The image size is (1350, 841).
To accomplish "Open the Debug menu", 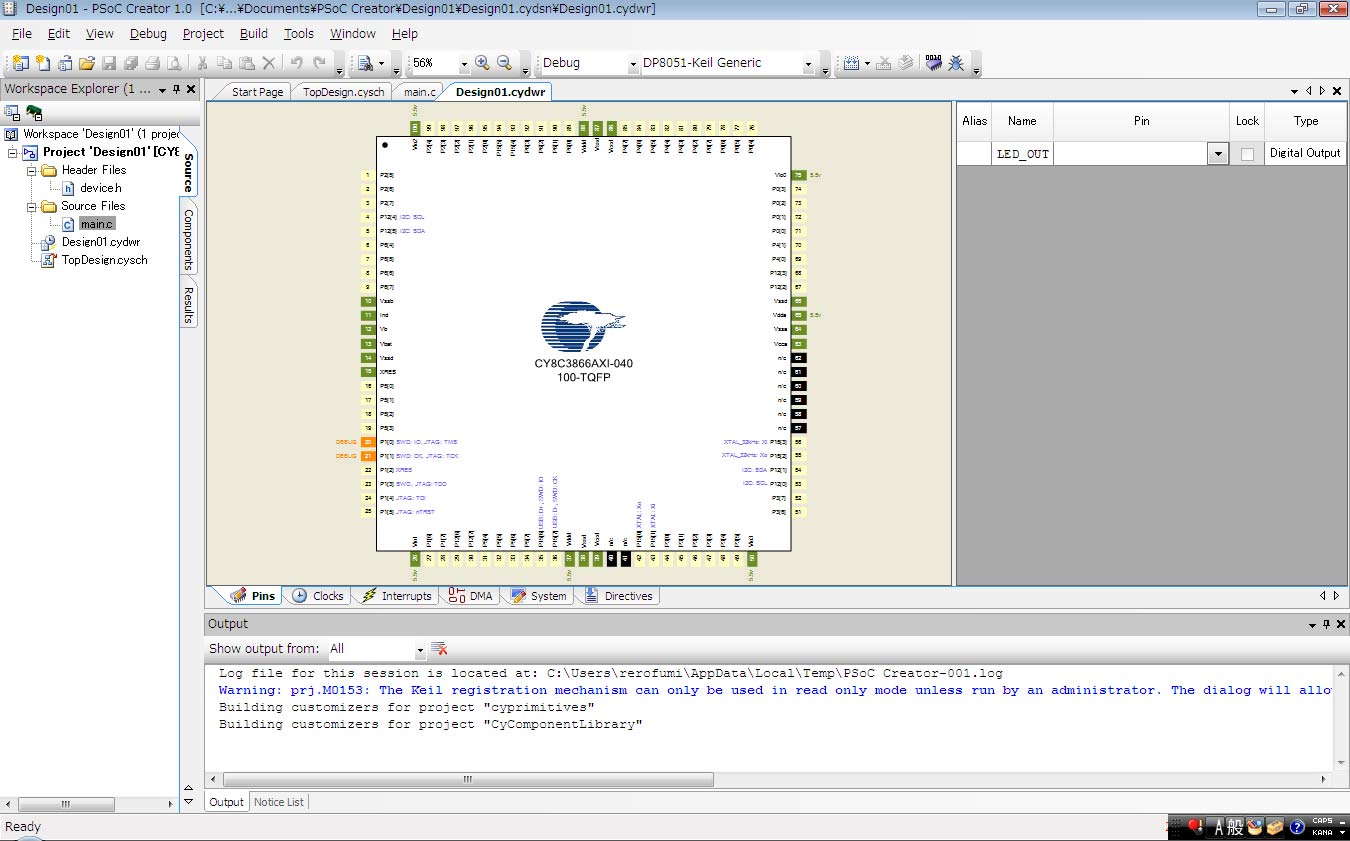I will [x=148, y=33].
